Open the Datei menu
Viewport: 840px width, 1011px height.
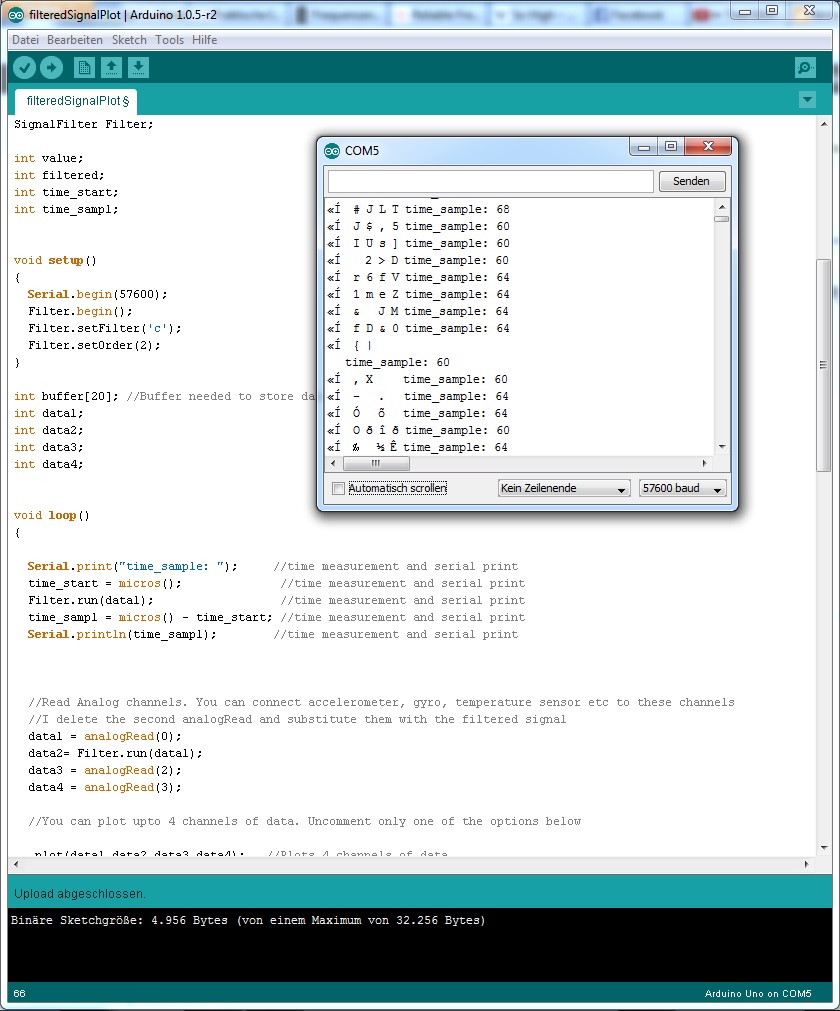pos(23,39)
